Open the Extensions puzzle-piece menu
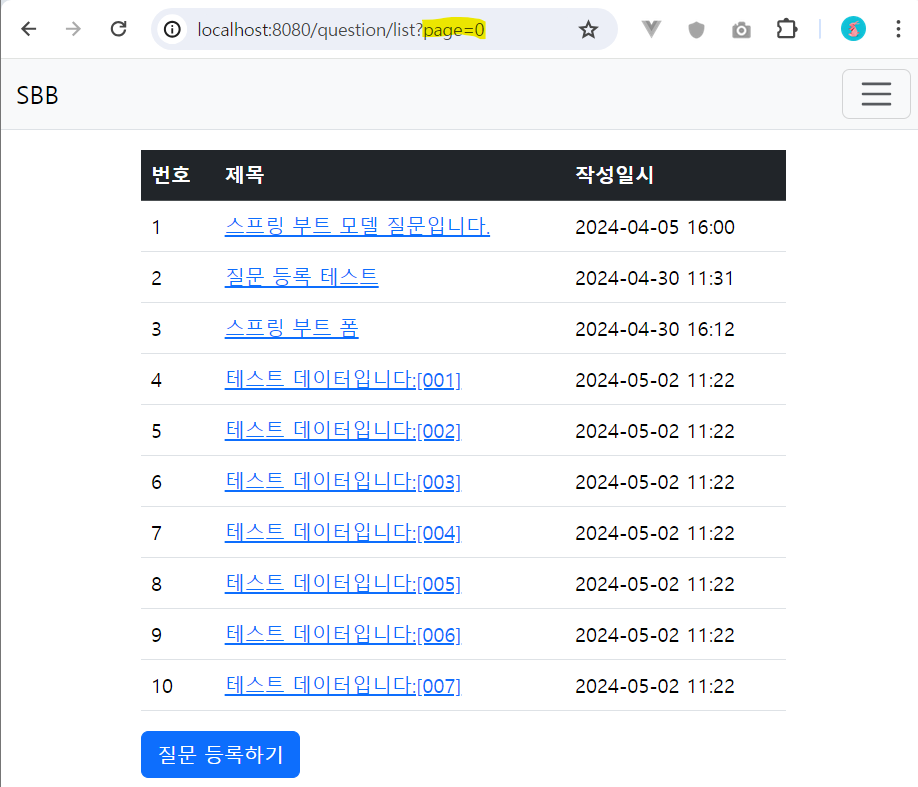The width and height of the screenshot is (918, 787). (x=786, y=29)
